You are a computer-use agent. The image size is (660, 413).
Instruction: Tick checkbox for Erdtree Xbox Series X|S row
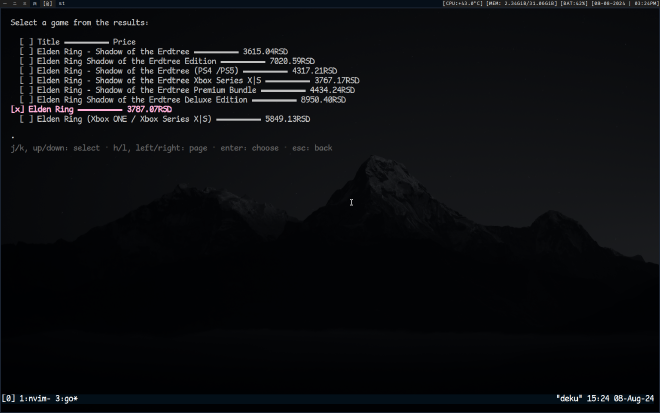pyautogui.click(x=26, y=81)
